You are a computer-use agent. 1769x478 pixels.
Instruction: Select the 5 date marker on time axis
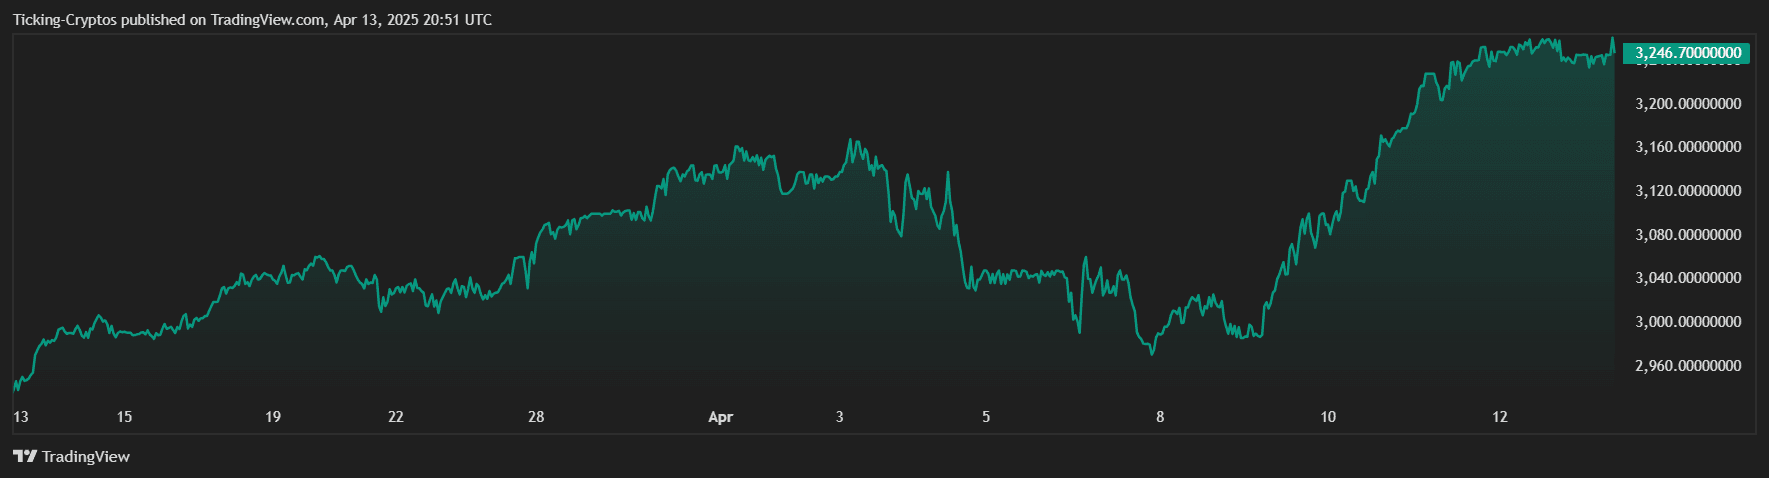(986, 417)
